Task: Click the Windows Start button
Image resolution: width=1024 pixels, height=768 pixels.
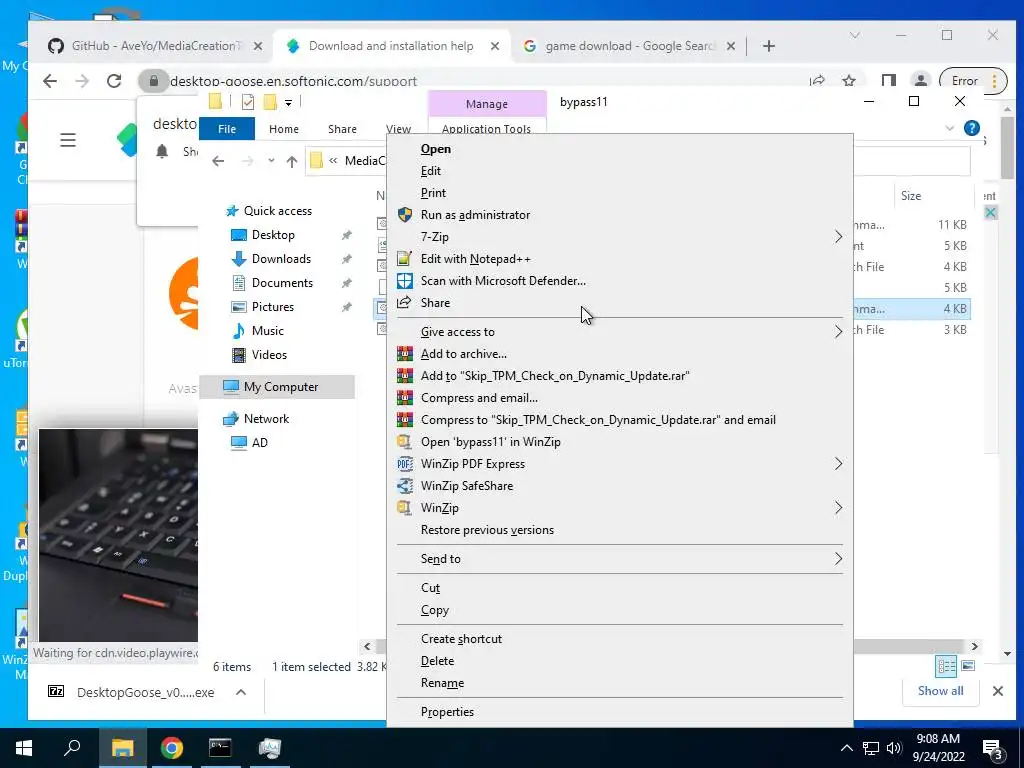Action: [24, 748]
